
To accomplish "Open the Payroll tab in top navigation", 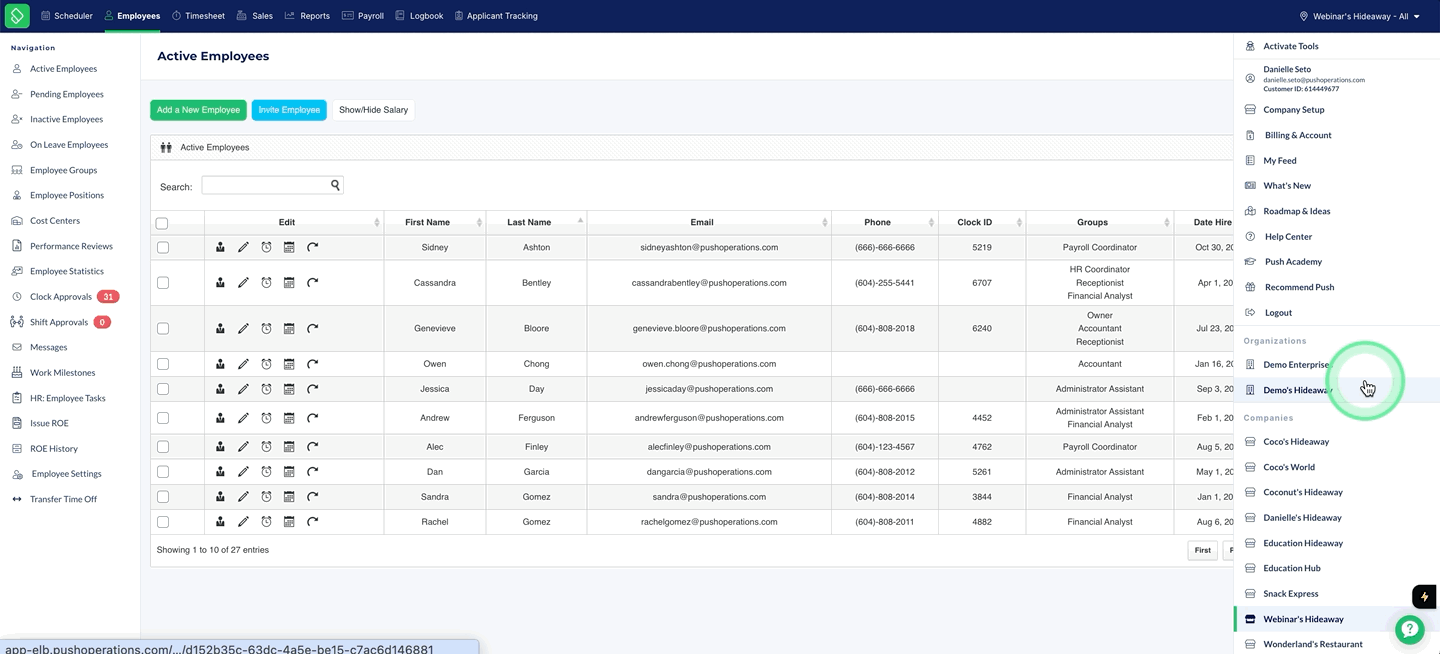I will click(x=363, y=16).
